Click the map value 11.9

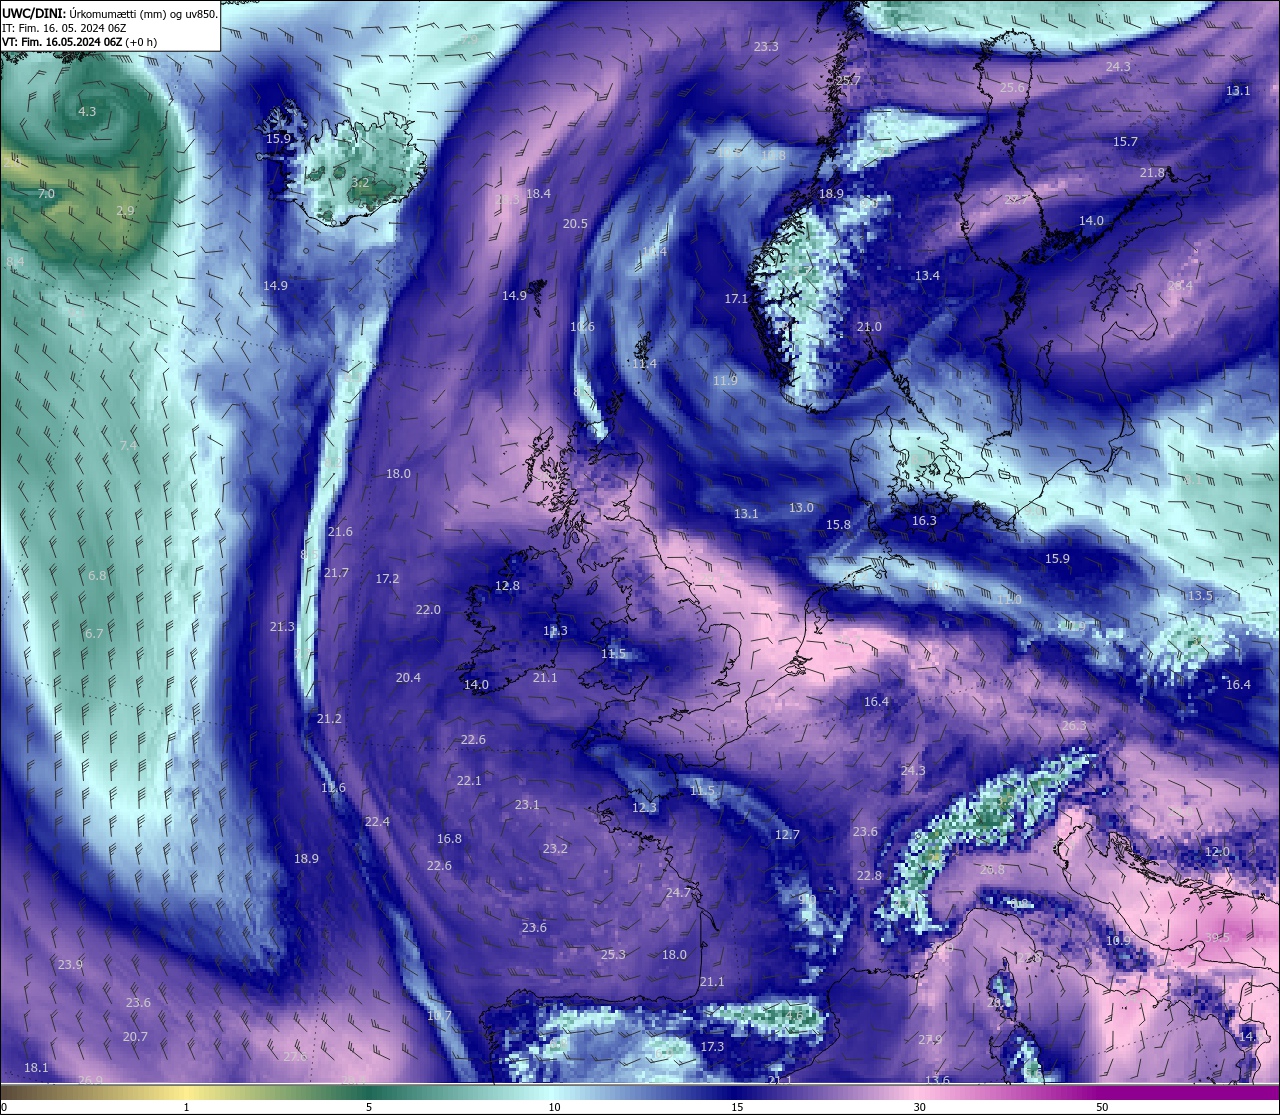725,380
